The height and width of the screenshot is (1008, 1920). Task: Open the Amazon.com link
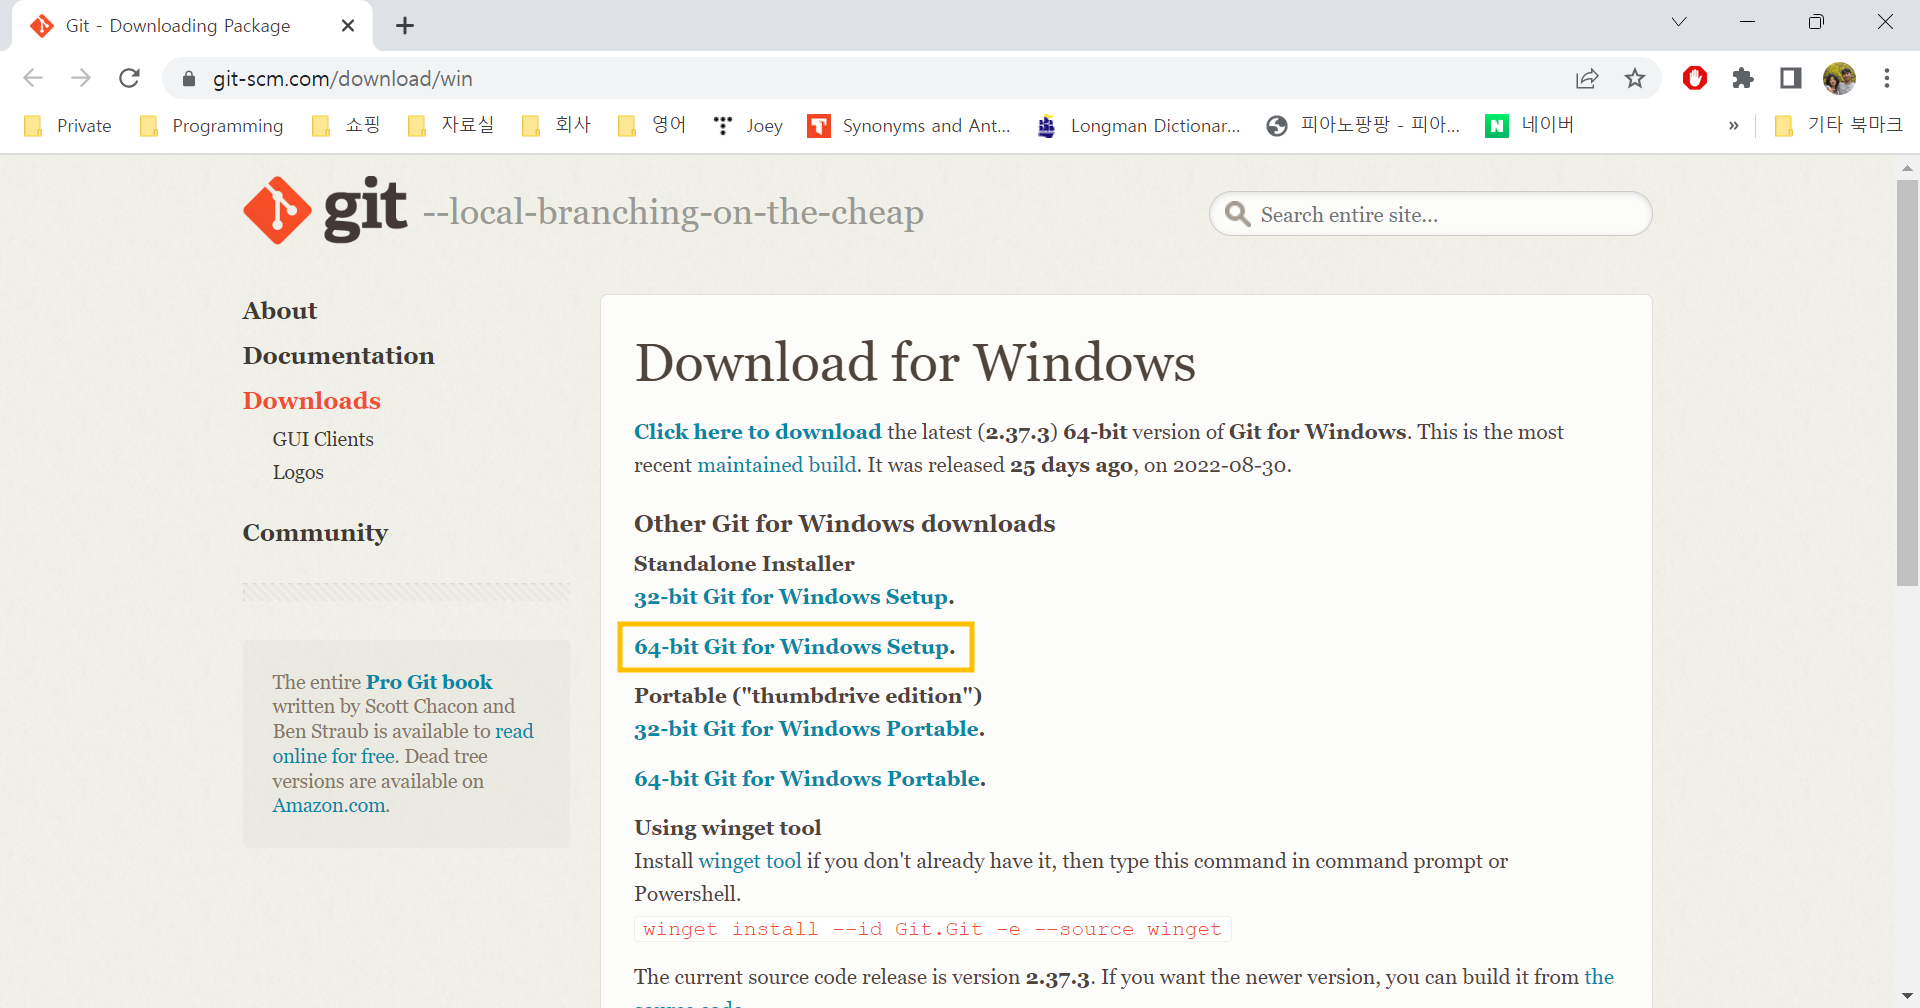(x=331, y=805)
